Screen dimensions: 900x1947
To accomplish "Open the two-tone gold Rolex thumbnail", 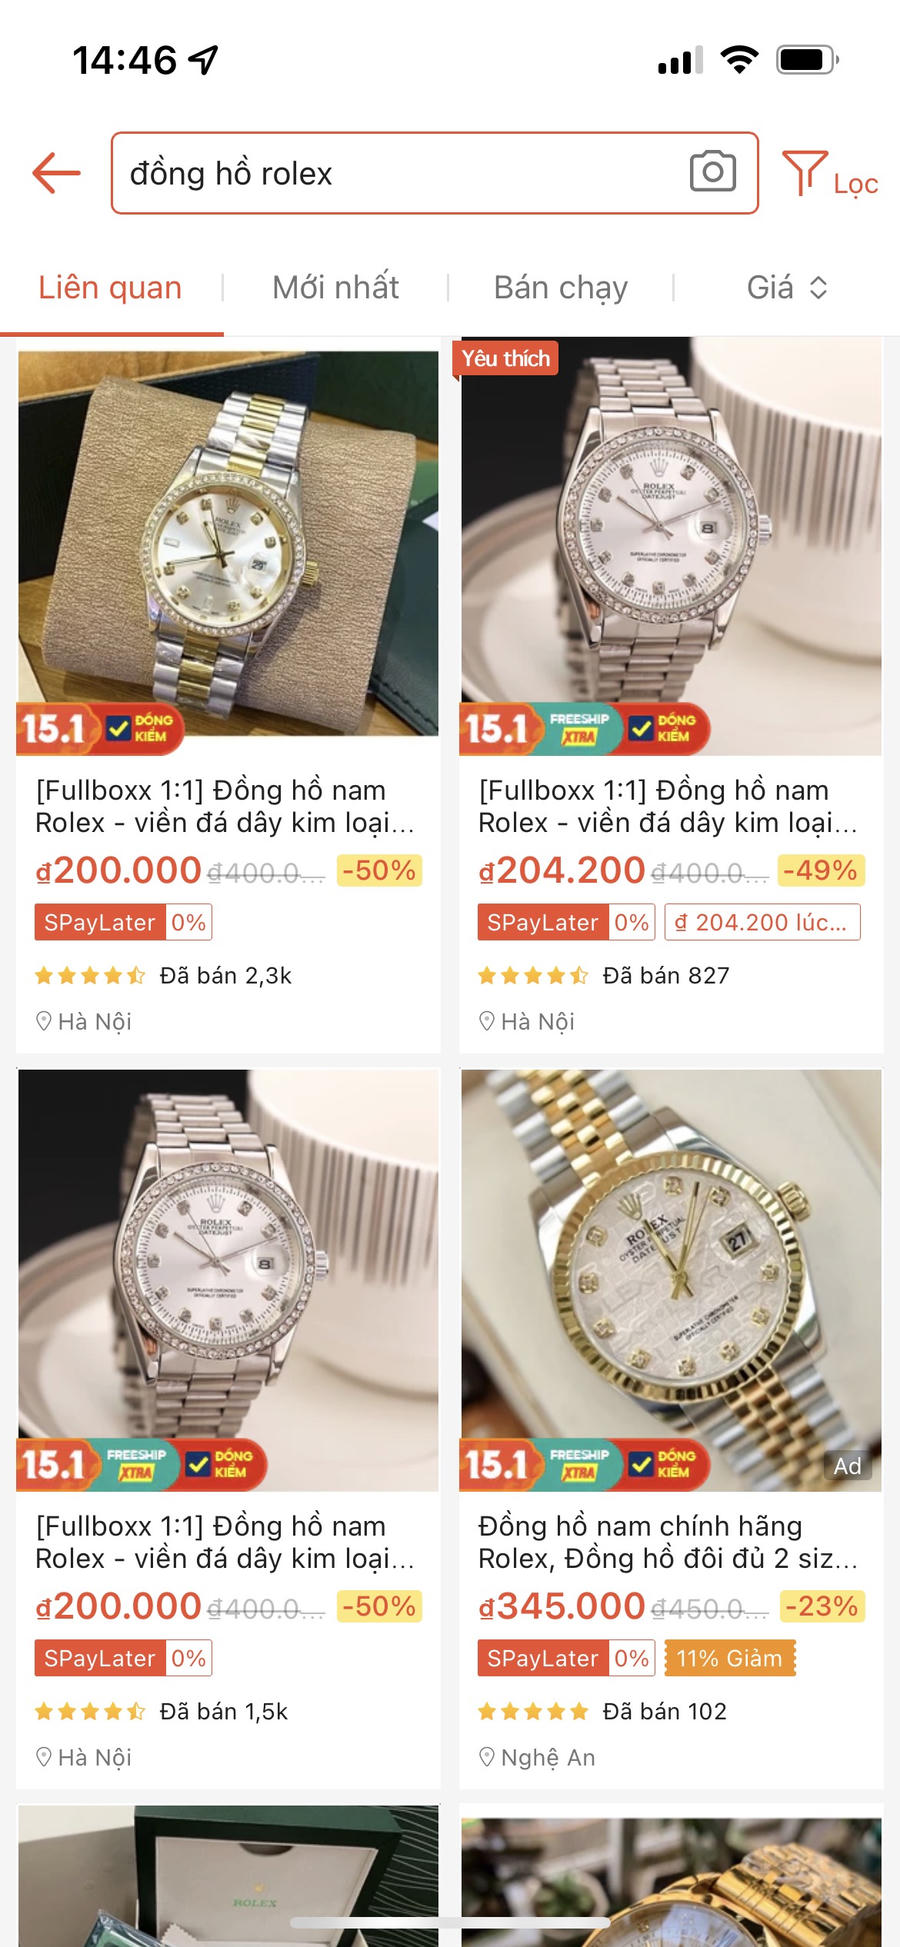I will [x=228, y=544].
